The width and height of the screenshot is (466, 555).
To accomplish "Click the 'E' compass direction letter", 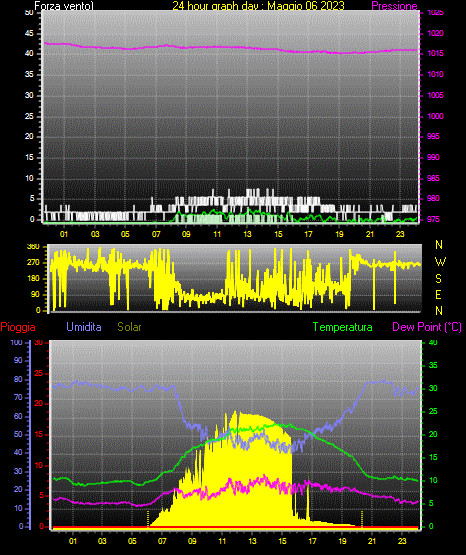I will 438,294.
